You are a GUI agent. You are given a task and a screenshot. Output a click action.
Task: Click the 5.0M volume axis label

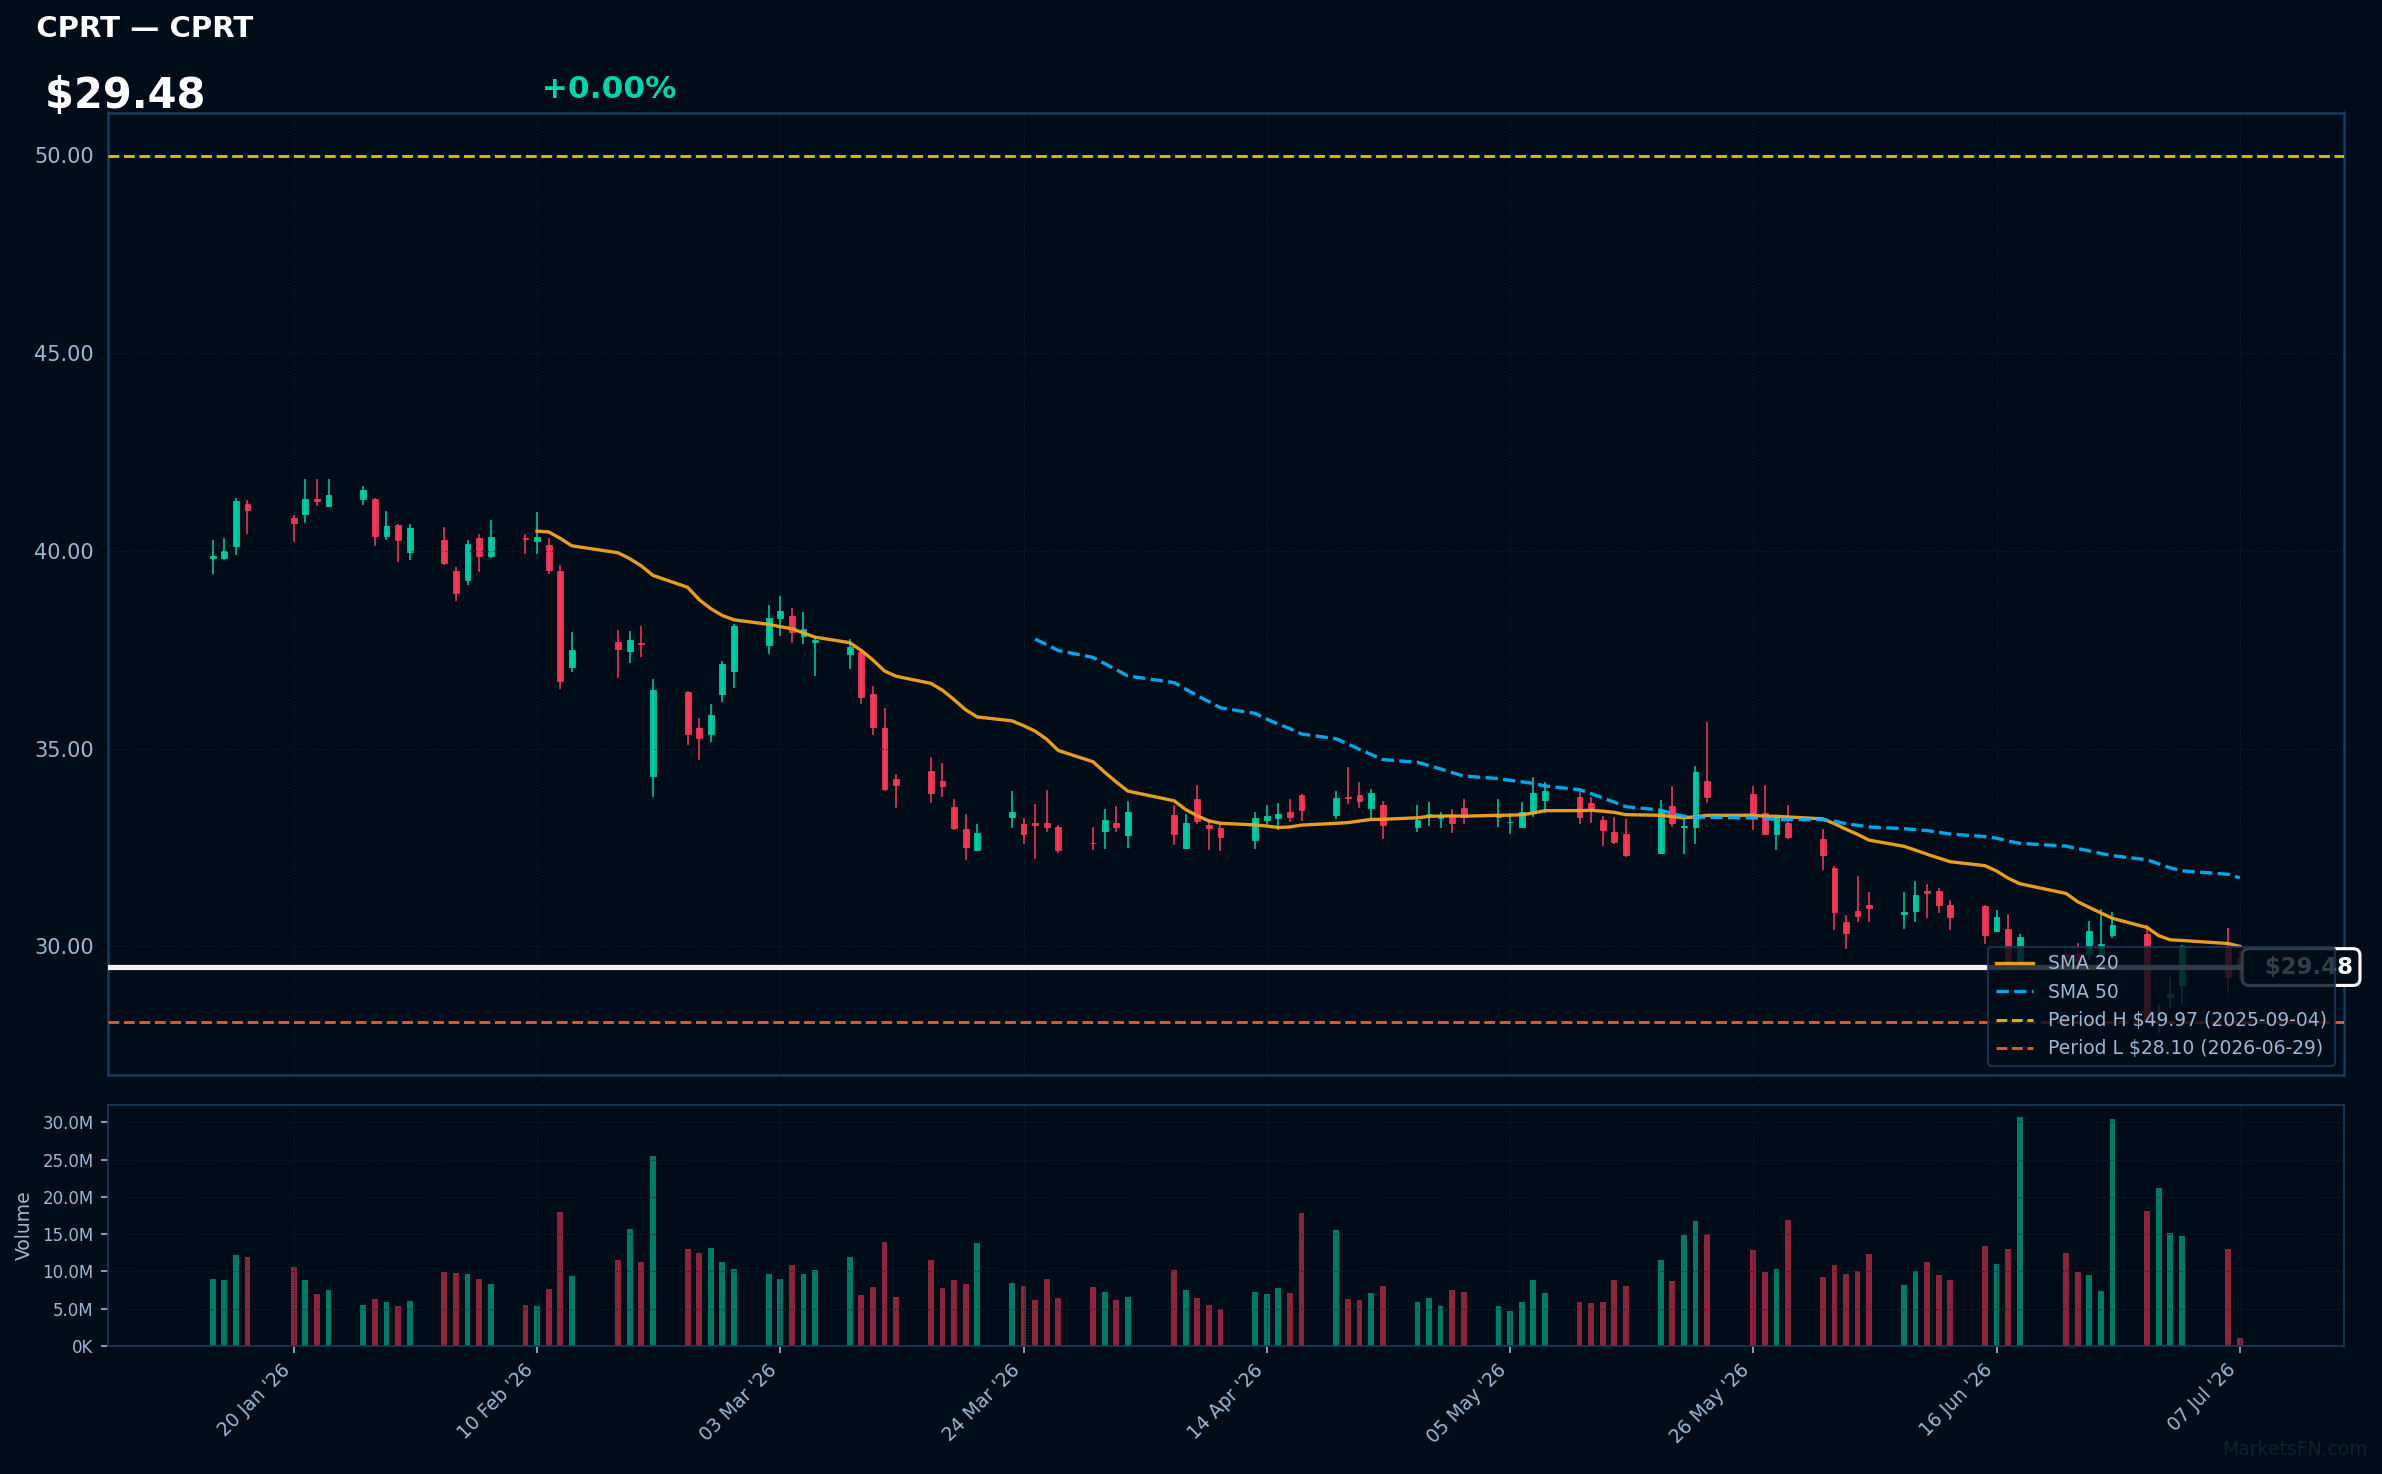pyautogui.click(x=73, y=1310)
